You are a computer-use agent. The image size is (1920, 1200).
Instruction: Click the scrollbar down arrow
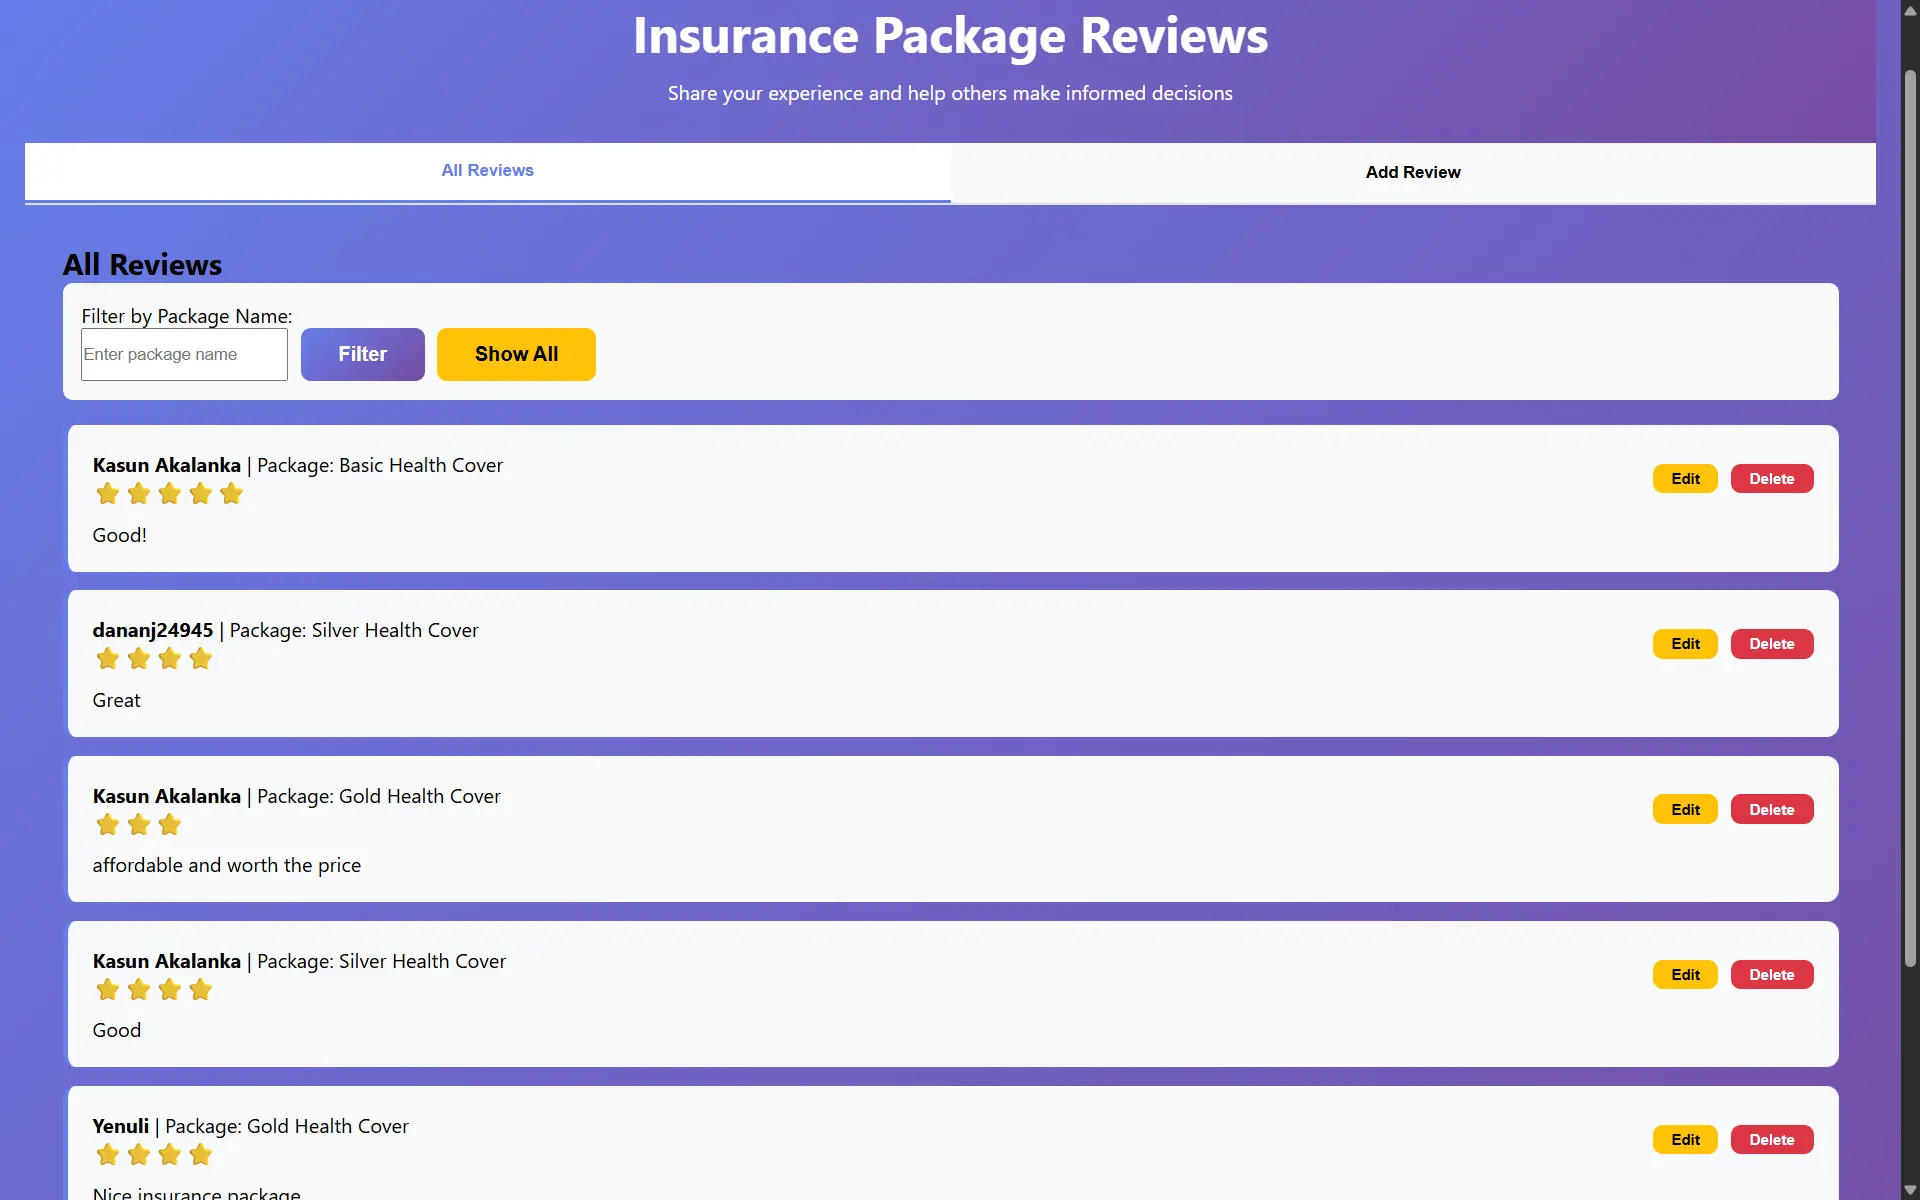pyautogui.click(x=1910, y=1190)
